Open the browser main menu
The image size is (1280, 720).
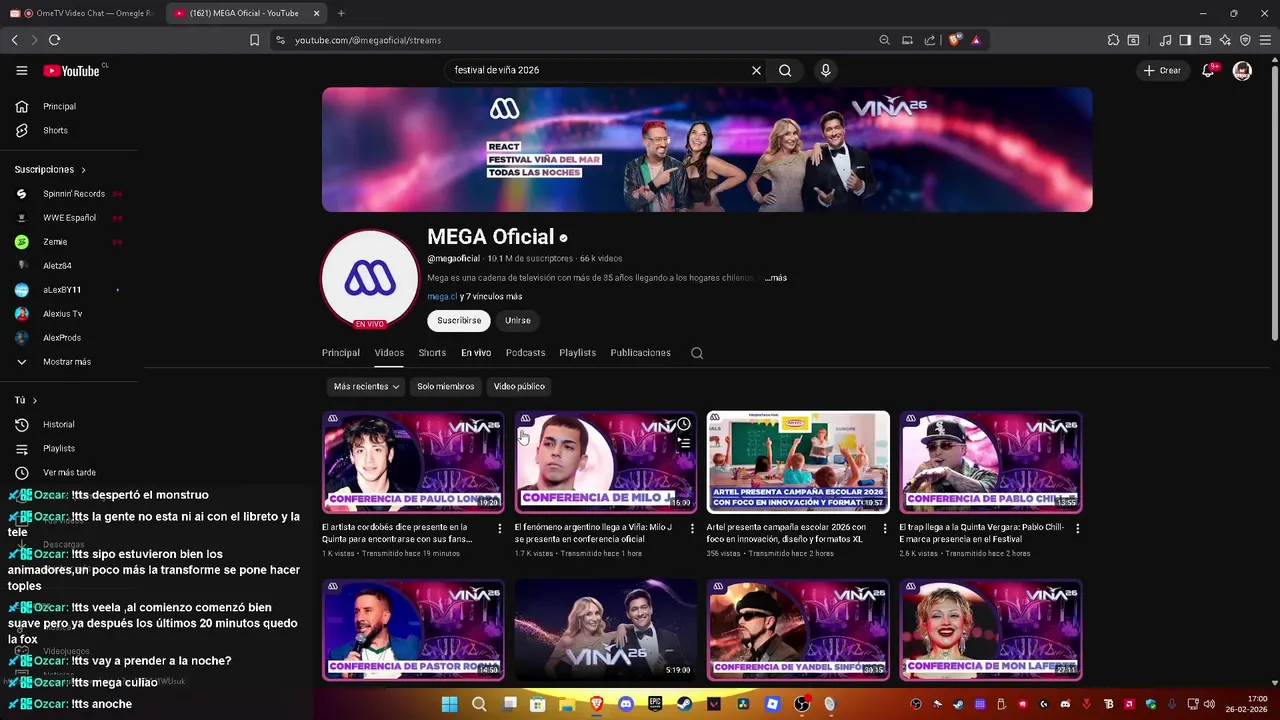tap(1266, 40)
